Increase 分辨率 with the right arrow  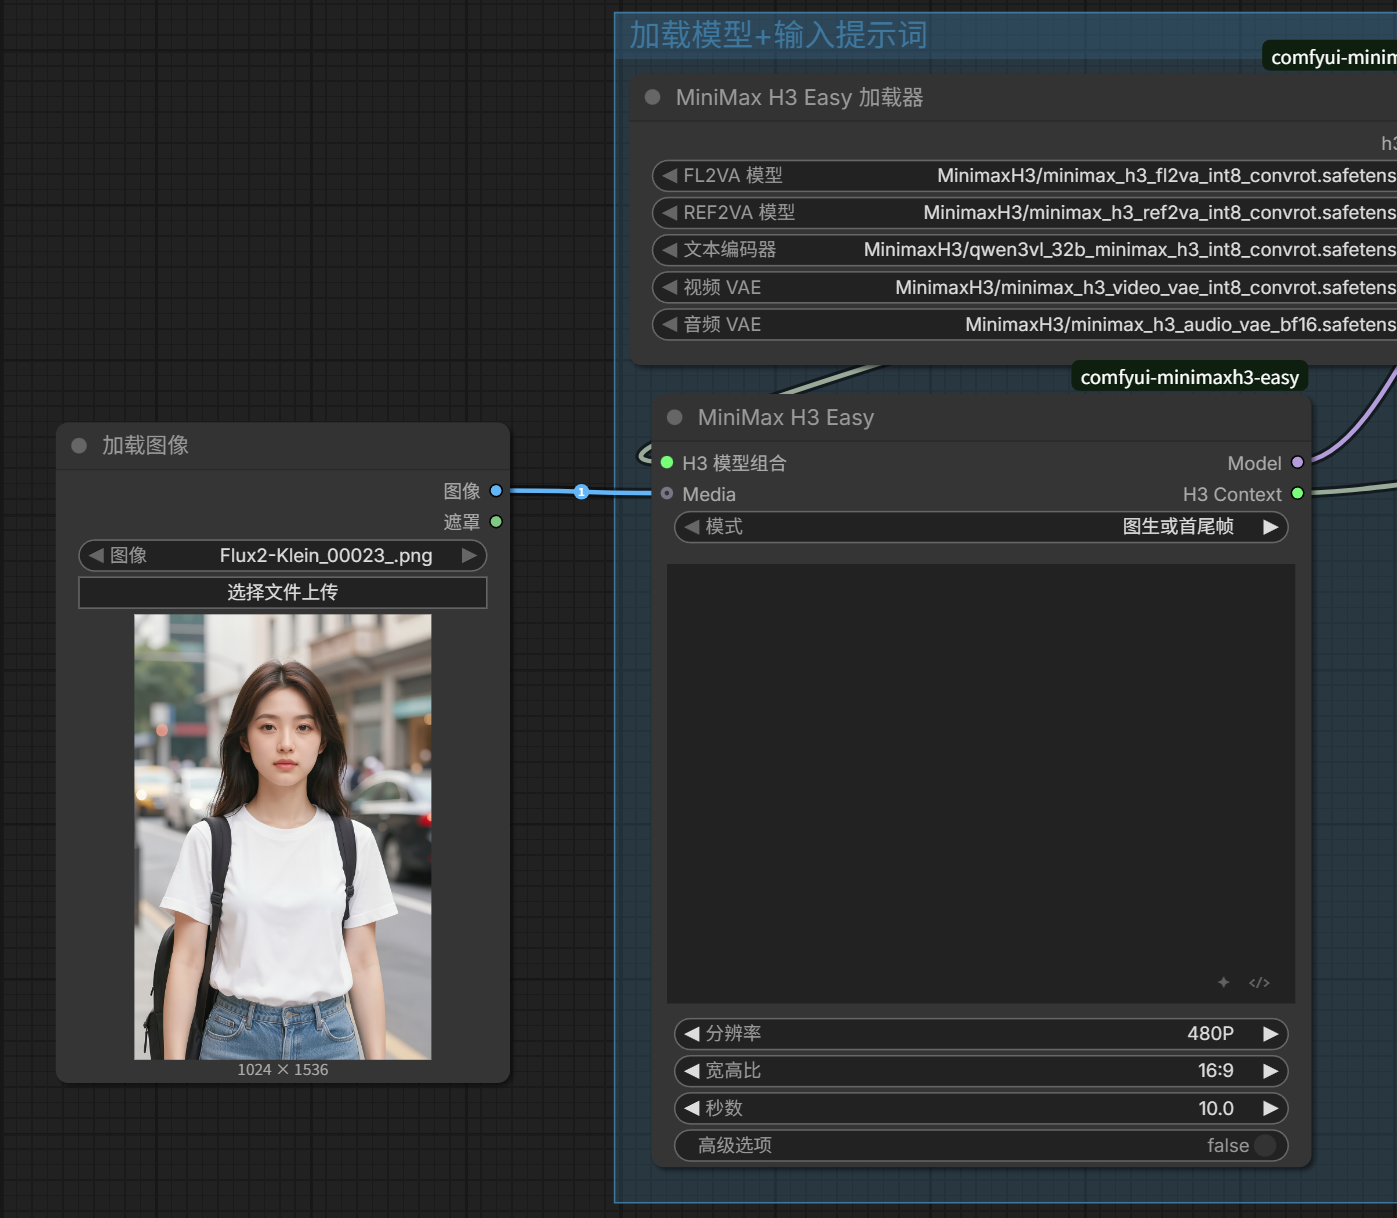tap(1270, 1033)
